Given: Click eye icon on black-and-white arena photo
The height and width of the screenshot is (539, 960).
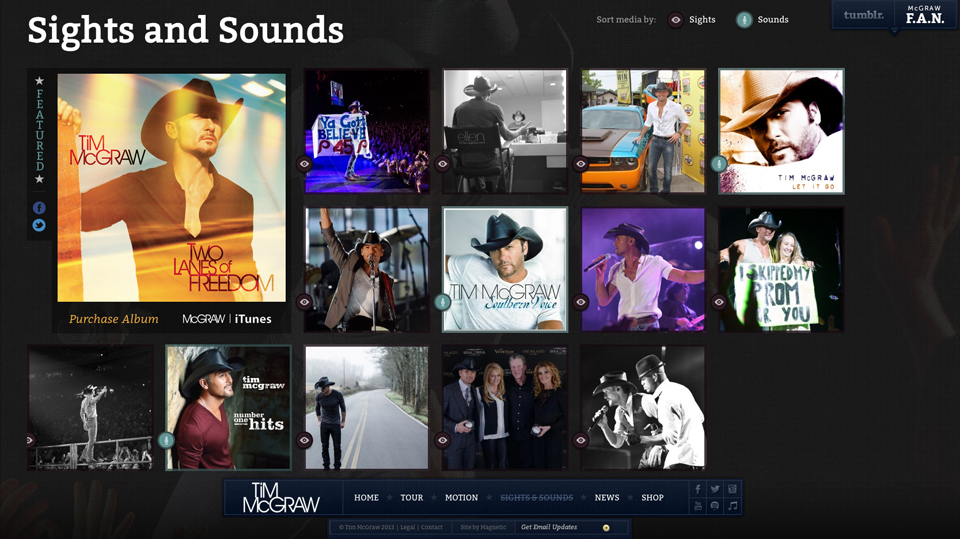Looking at the screenshot, I should pos(31,440).
